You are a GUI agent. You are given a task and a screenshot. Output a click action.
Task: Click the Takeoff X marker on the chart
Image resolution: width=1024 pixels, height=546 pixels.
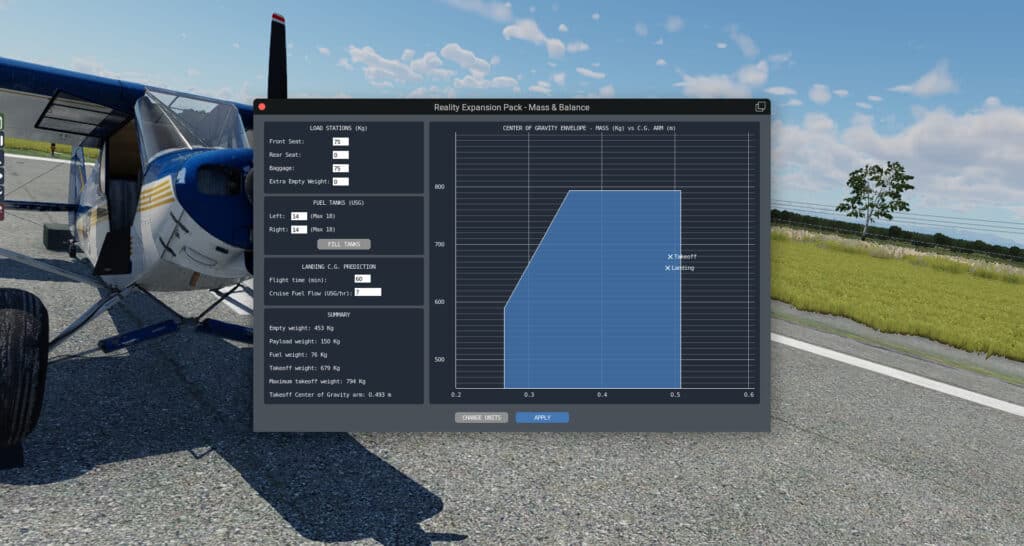671,257
